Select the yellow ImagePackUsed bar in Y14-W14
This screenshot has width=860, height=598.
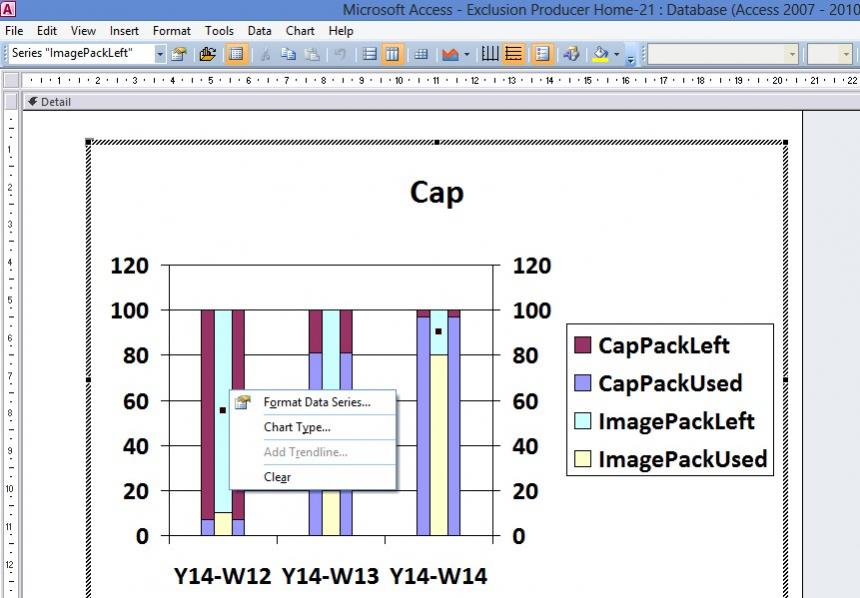click(x=439, y=445)
